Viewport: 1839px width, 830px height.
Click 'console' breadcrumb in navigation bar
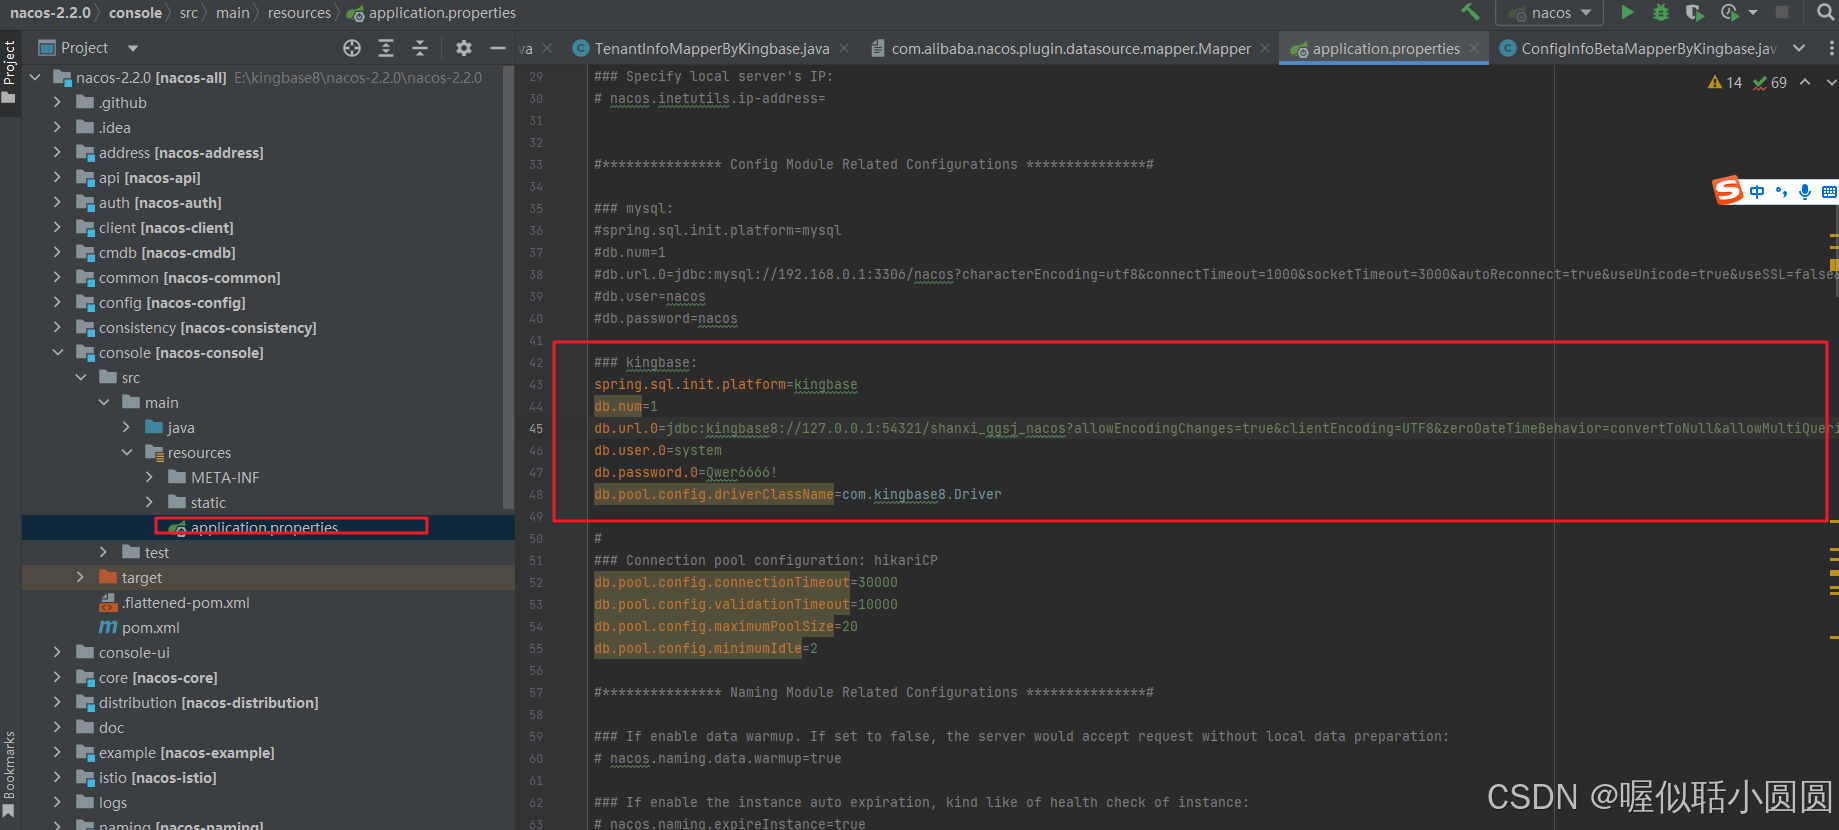pos(135,13)
